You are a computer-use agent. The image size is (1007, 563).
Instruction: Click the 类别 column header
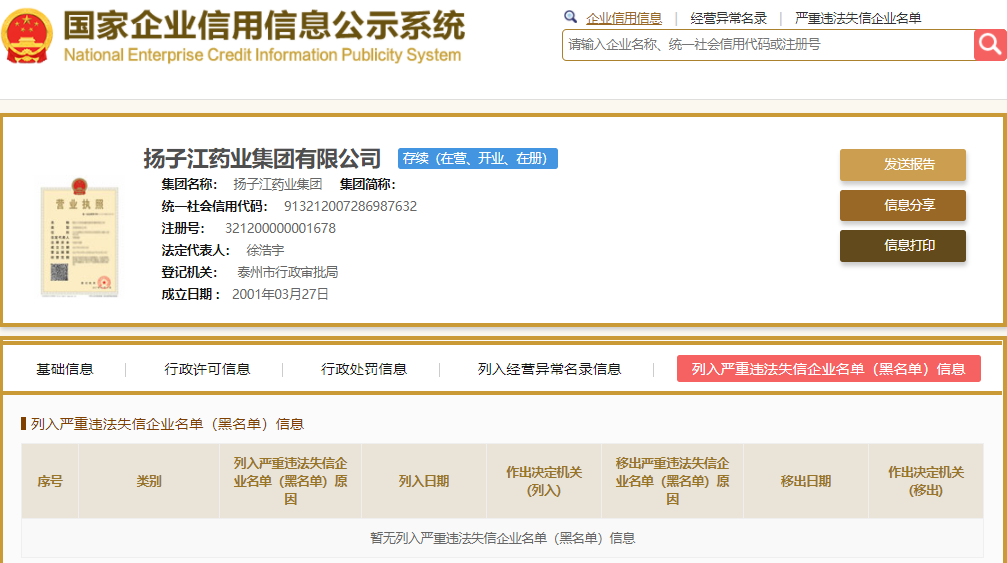[149, 481]
